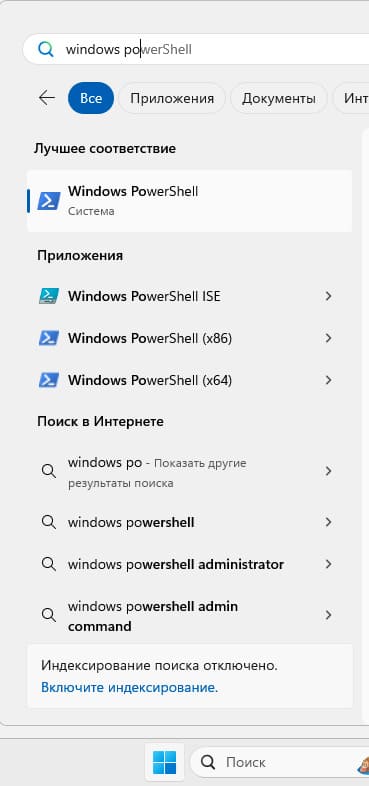Click the Windows Start logo on taskbar

click(x=164, y=762)
